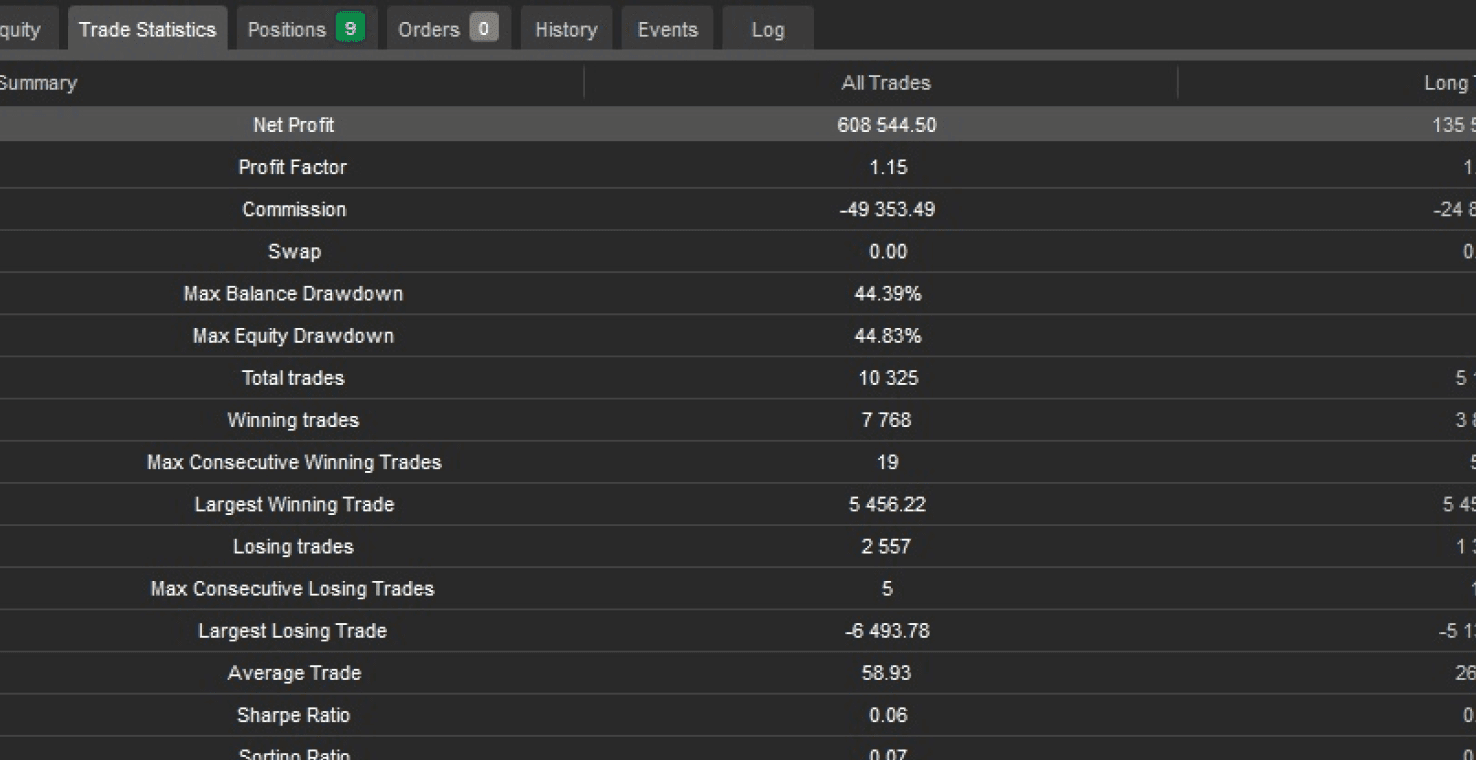Select the Net Profit row
This screenshot has height=760, width=1476.
(738, 125)
